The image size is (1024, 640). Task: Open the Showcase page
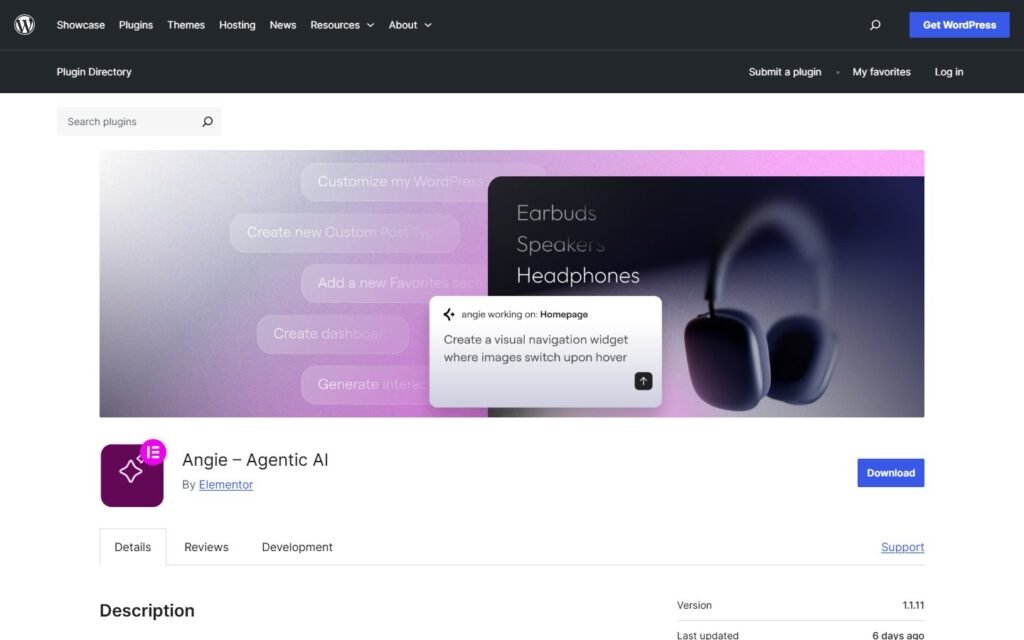click(x=80, y=25)
